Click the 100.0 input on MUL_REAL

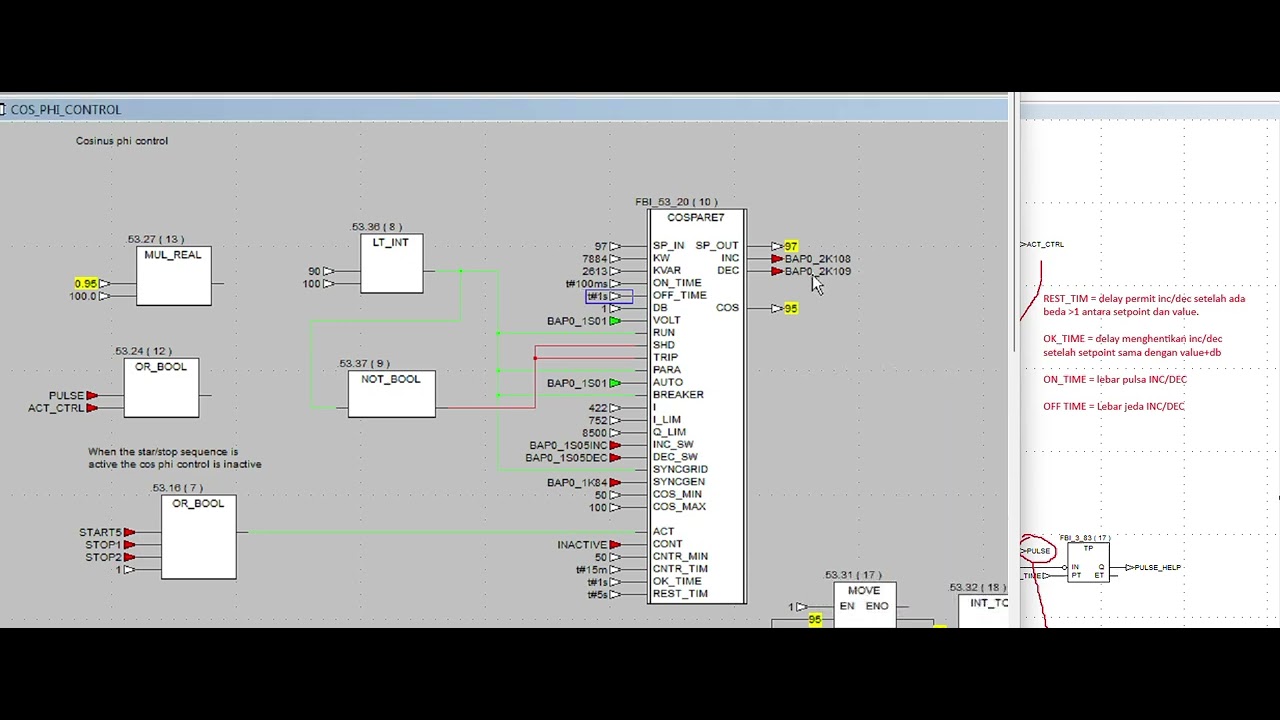point(84,296)
